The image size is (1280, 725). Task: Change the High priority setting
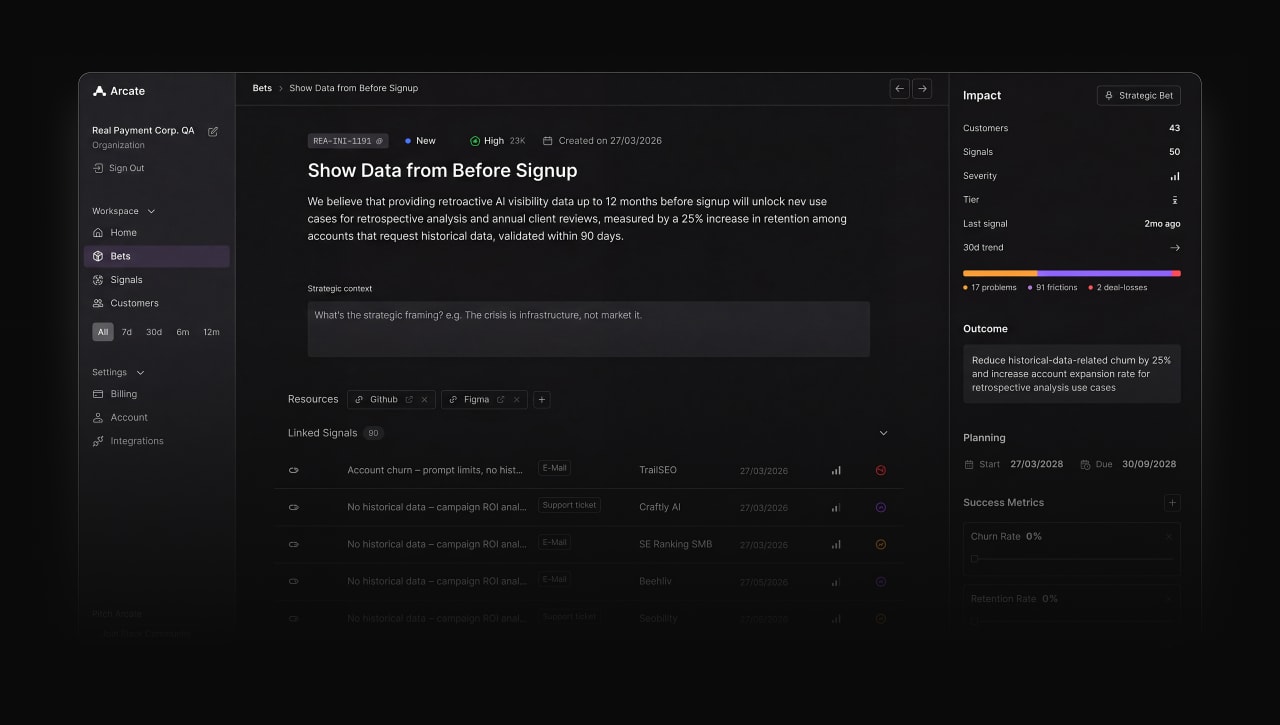497,141
